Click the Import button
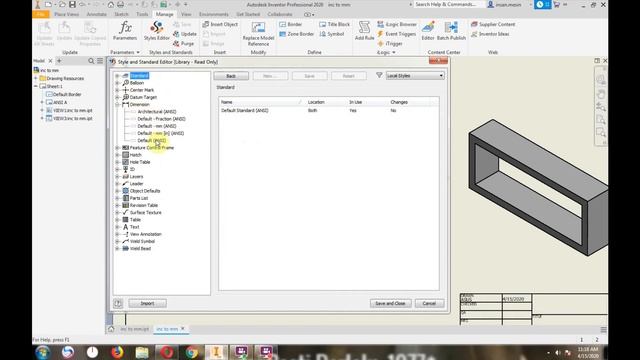Image resolution: width=640 pixels, height=360 pixels. click(x=147, y=303)
